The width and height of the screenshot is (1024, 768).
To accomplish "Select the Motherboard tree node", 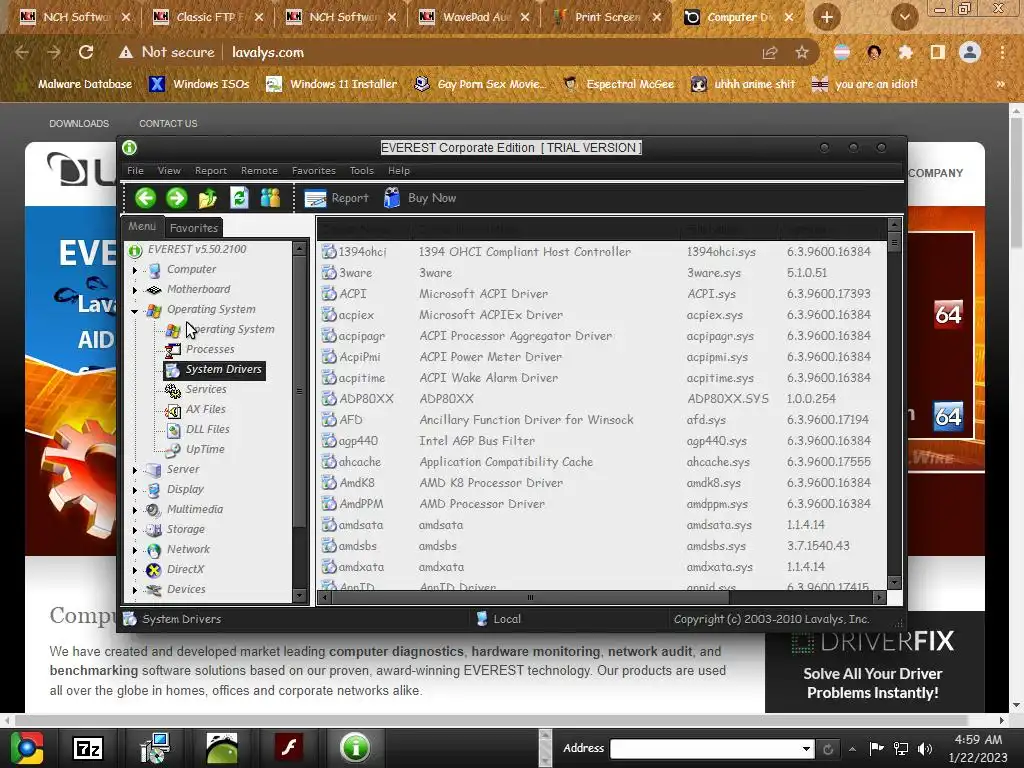I will coord(198,289).
